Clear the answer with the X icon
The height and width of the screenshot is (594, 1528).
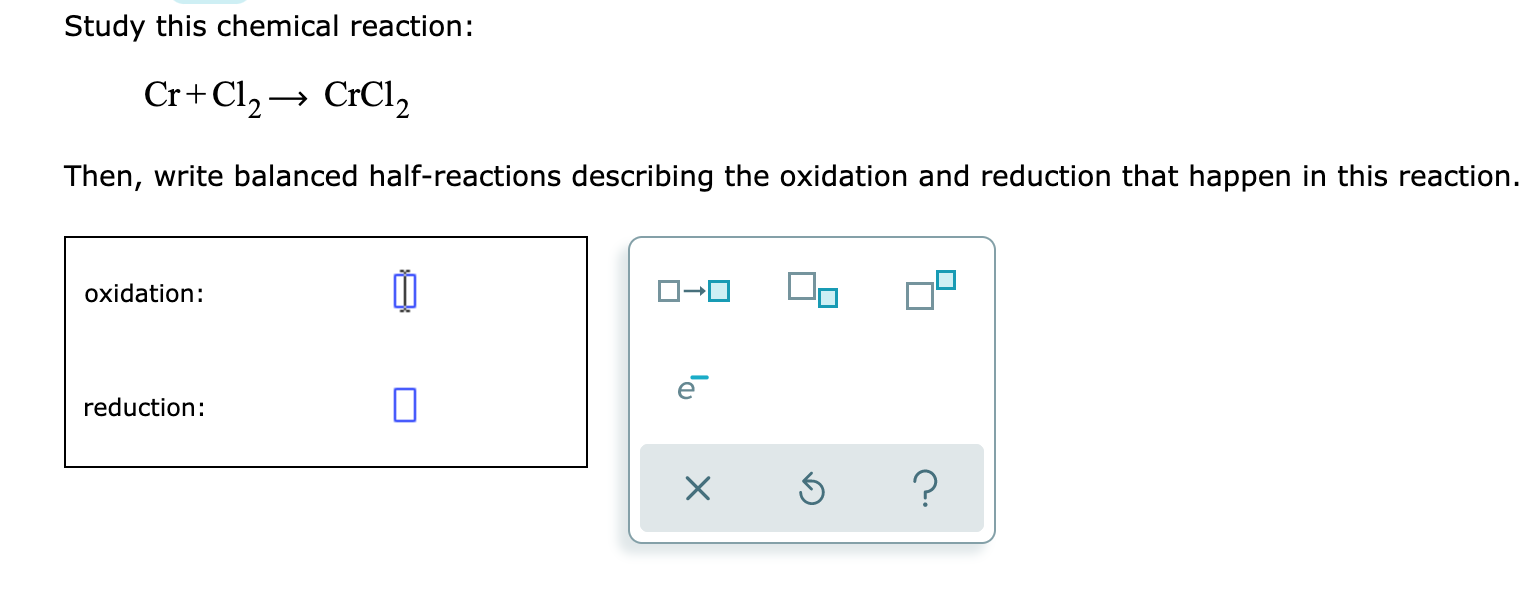pos(698,488)
